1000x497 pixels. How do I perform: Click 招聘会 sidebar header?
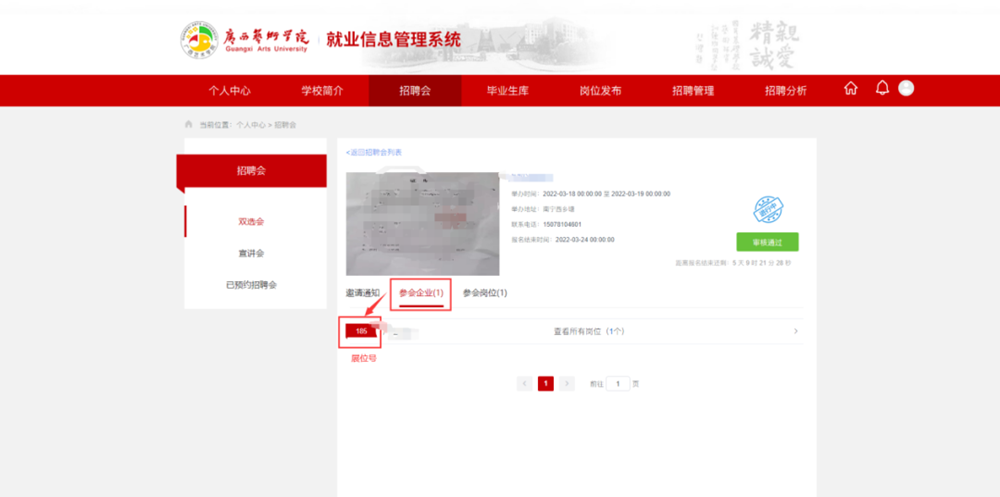(251, 170)
